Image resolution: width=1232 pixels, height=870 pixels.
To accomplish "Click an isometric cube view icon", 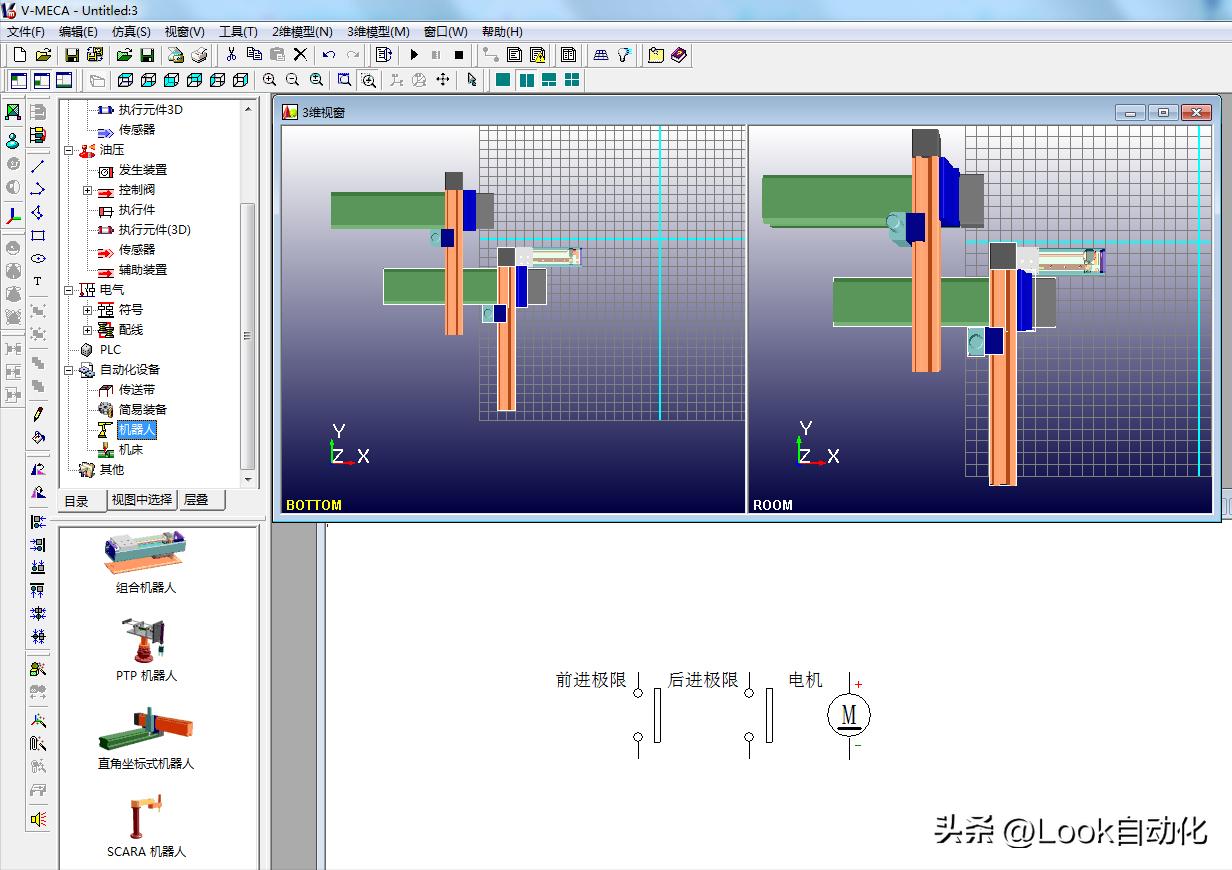I will coord(124,79).
